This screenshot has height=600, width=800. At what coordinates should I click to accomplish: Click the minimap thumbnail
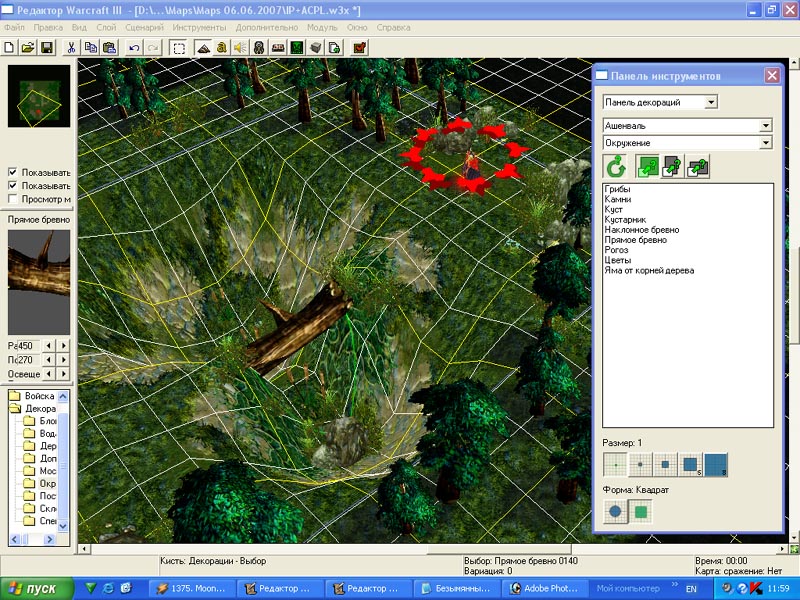(x=39, y=96)
